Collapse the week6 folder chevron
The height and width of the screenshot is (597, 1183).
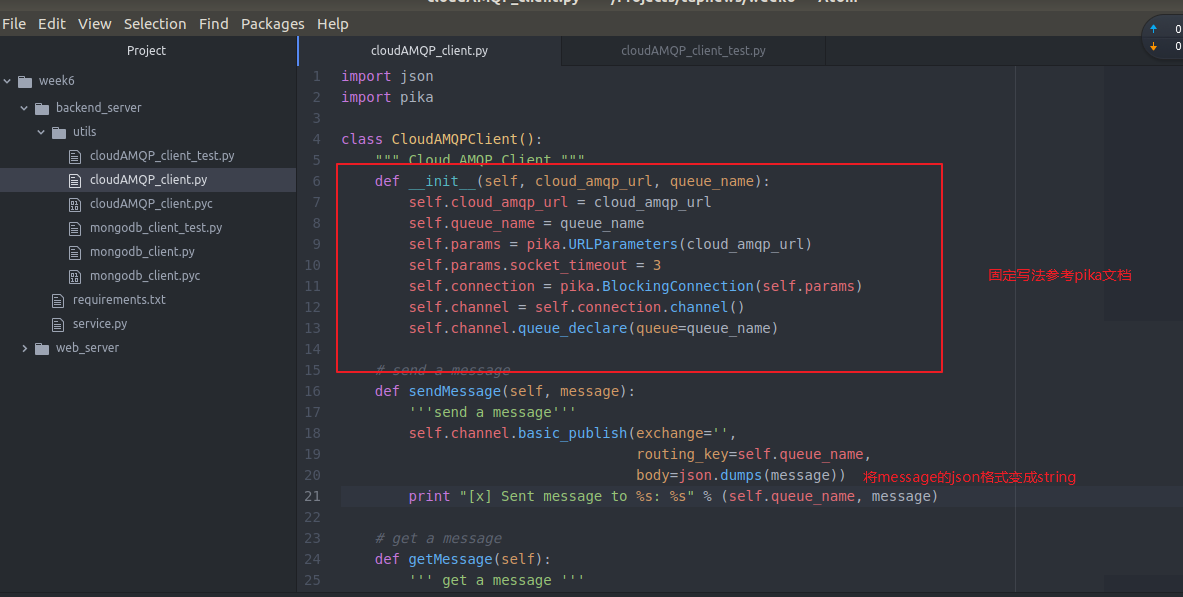click(x=8, y=81)
